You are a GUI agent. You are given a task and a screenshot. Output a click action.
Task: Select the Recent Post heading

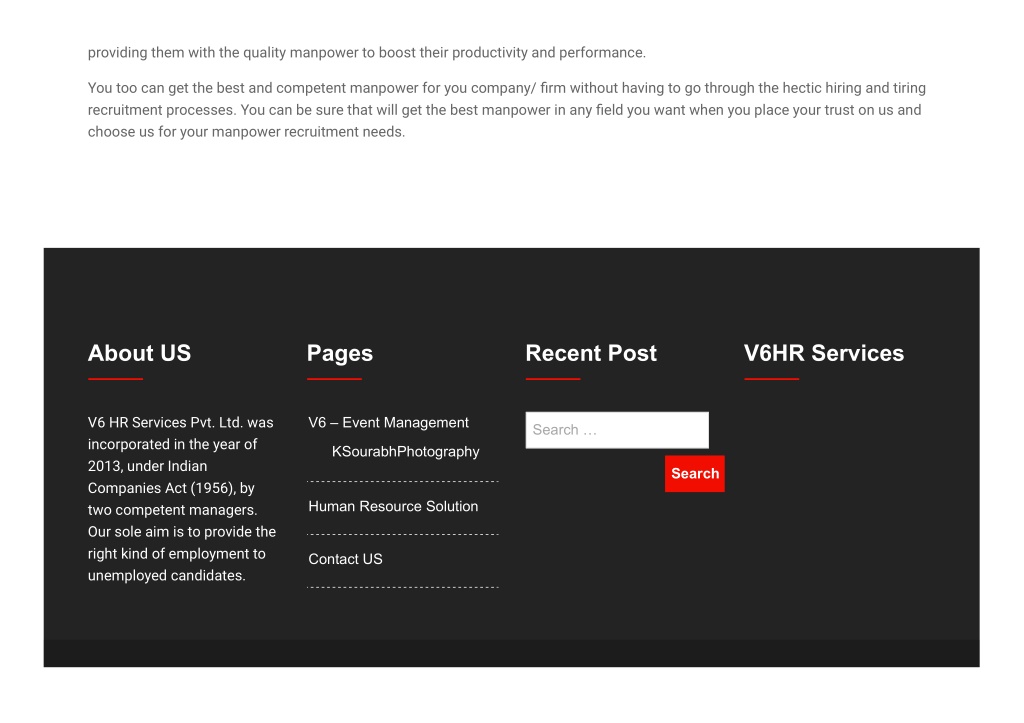point(590,353)
